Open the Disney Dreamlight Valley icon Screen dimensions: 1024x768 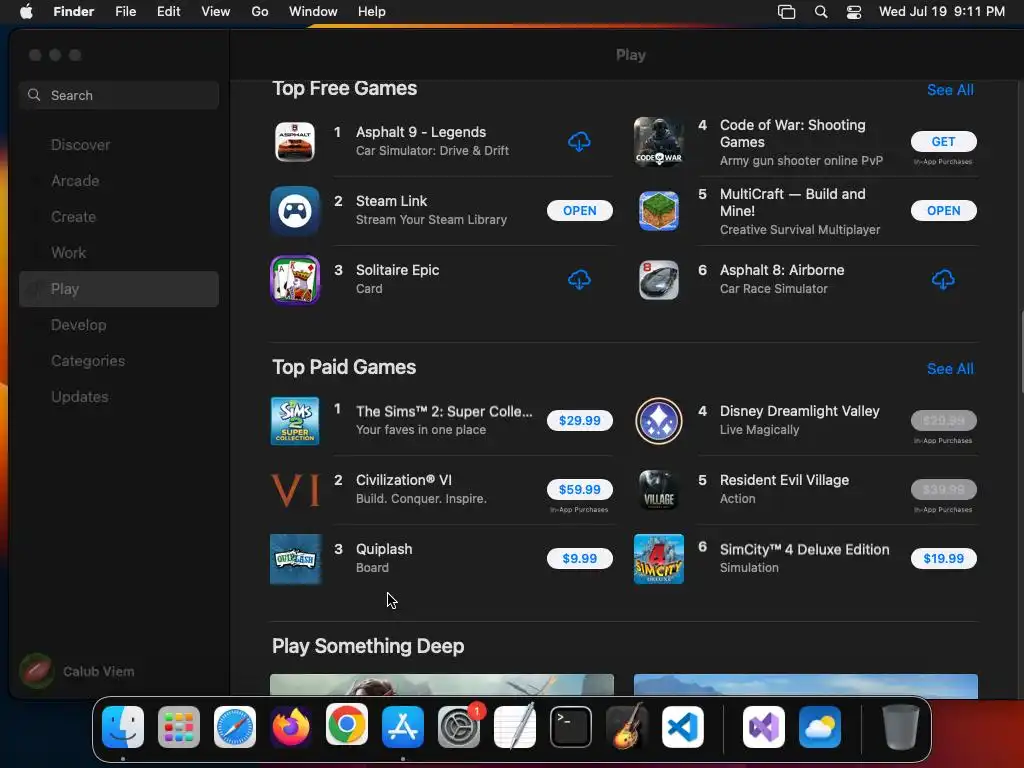click(659, 421)
